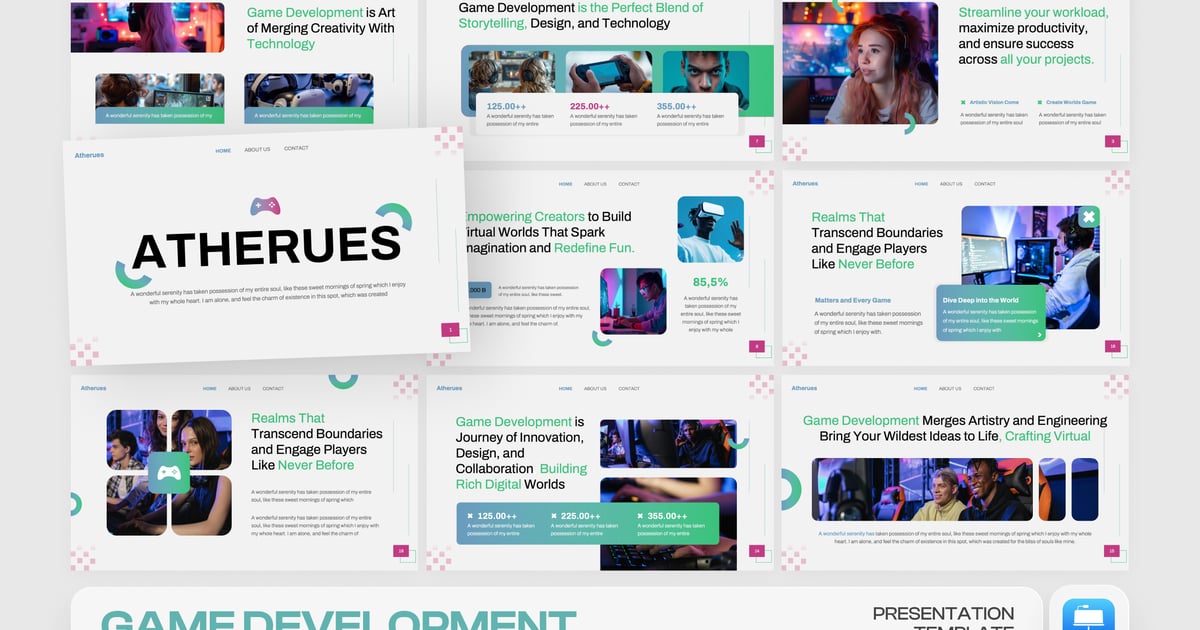The image size is (1200, 630).
Task: Click the x icon beside Artistic Vision Come
Action: pyautogui.click(x=963, y=102)
